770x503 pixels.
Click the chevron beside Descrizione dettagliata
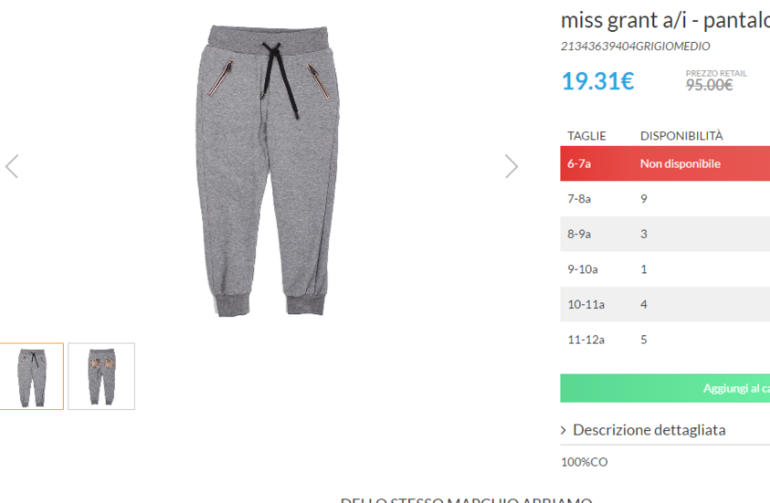(563, 430)
